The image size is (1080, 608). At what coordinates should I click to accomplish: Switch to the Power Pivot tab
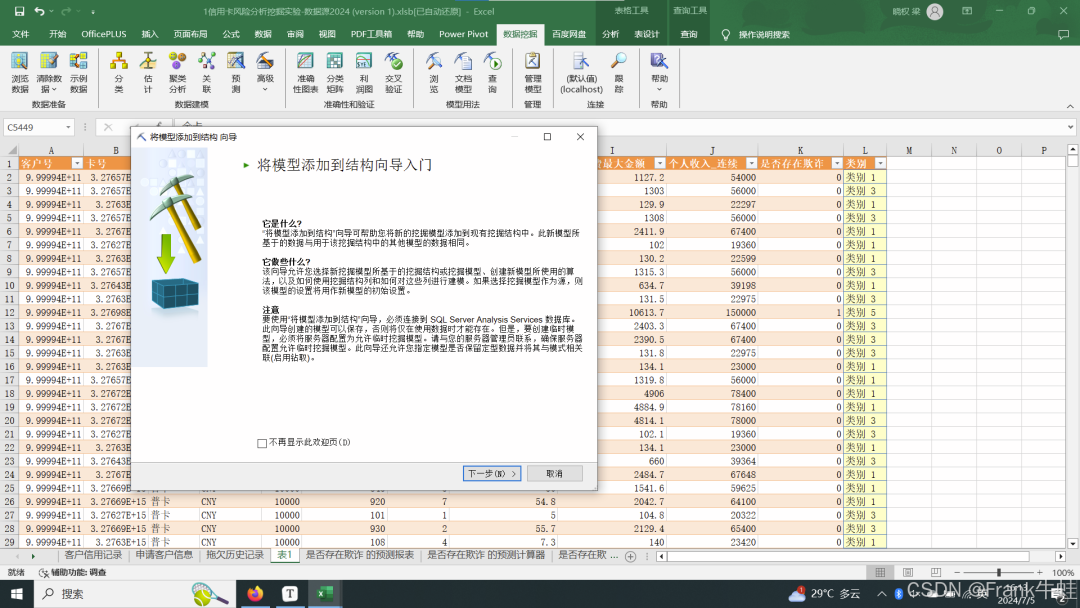463,34
